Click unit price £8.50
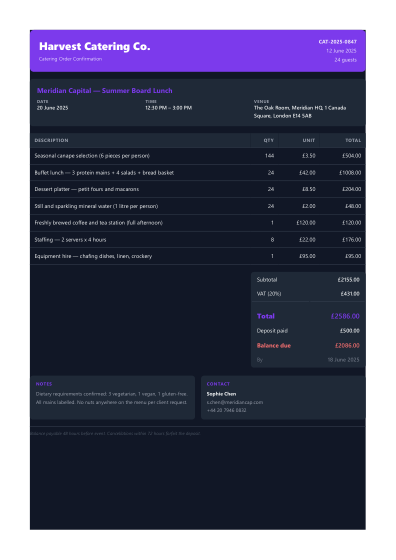This screenshot has width=396, height=560. click(309, 189)
